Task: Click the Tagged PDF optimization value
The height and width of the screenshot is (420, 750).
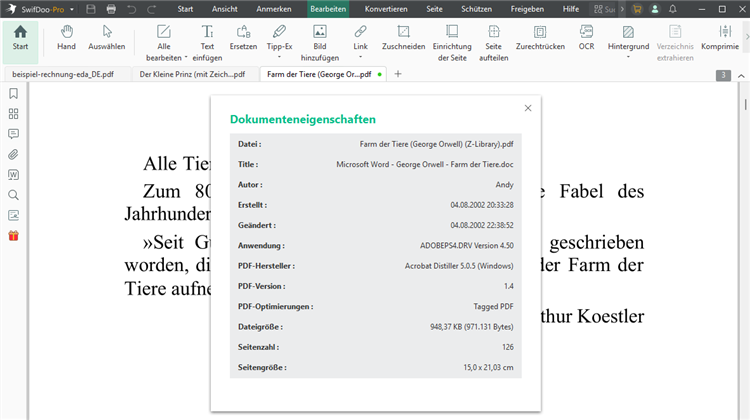Action: [494, 307]
